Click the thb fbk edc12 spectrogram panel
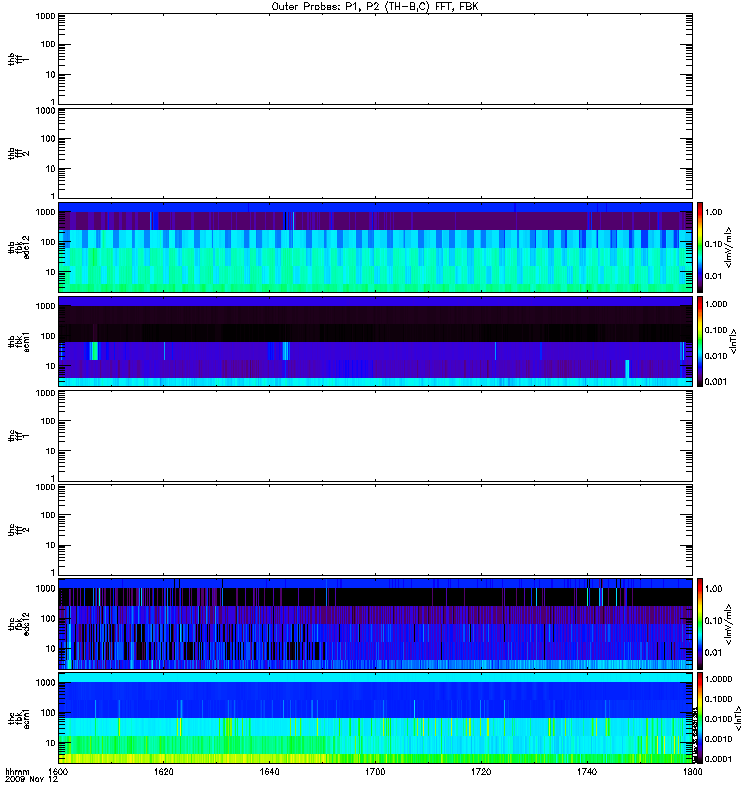750x800 pixels. tap(375, 247)
